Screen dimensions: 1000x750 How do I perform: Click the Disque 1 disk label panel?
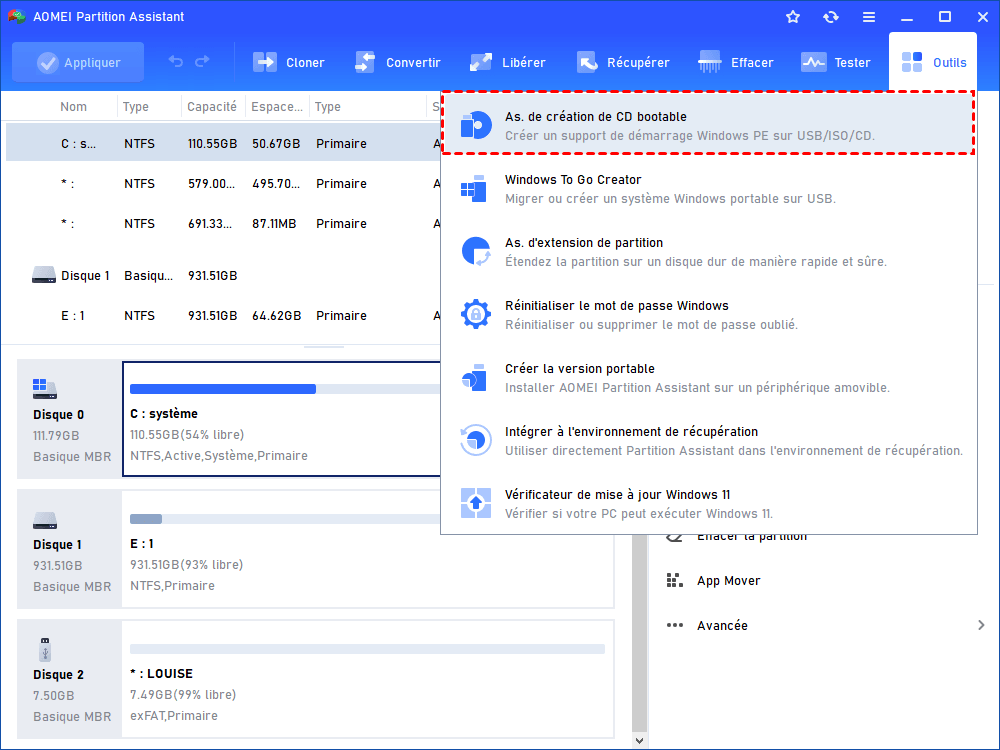click(x=70, y=549)
